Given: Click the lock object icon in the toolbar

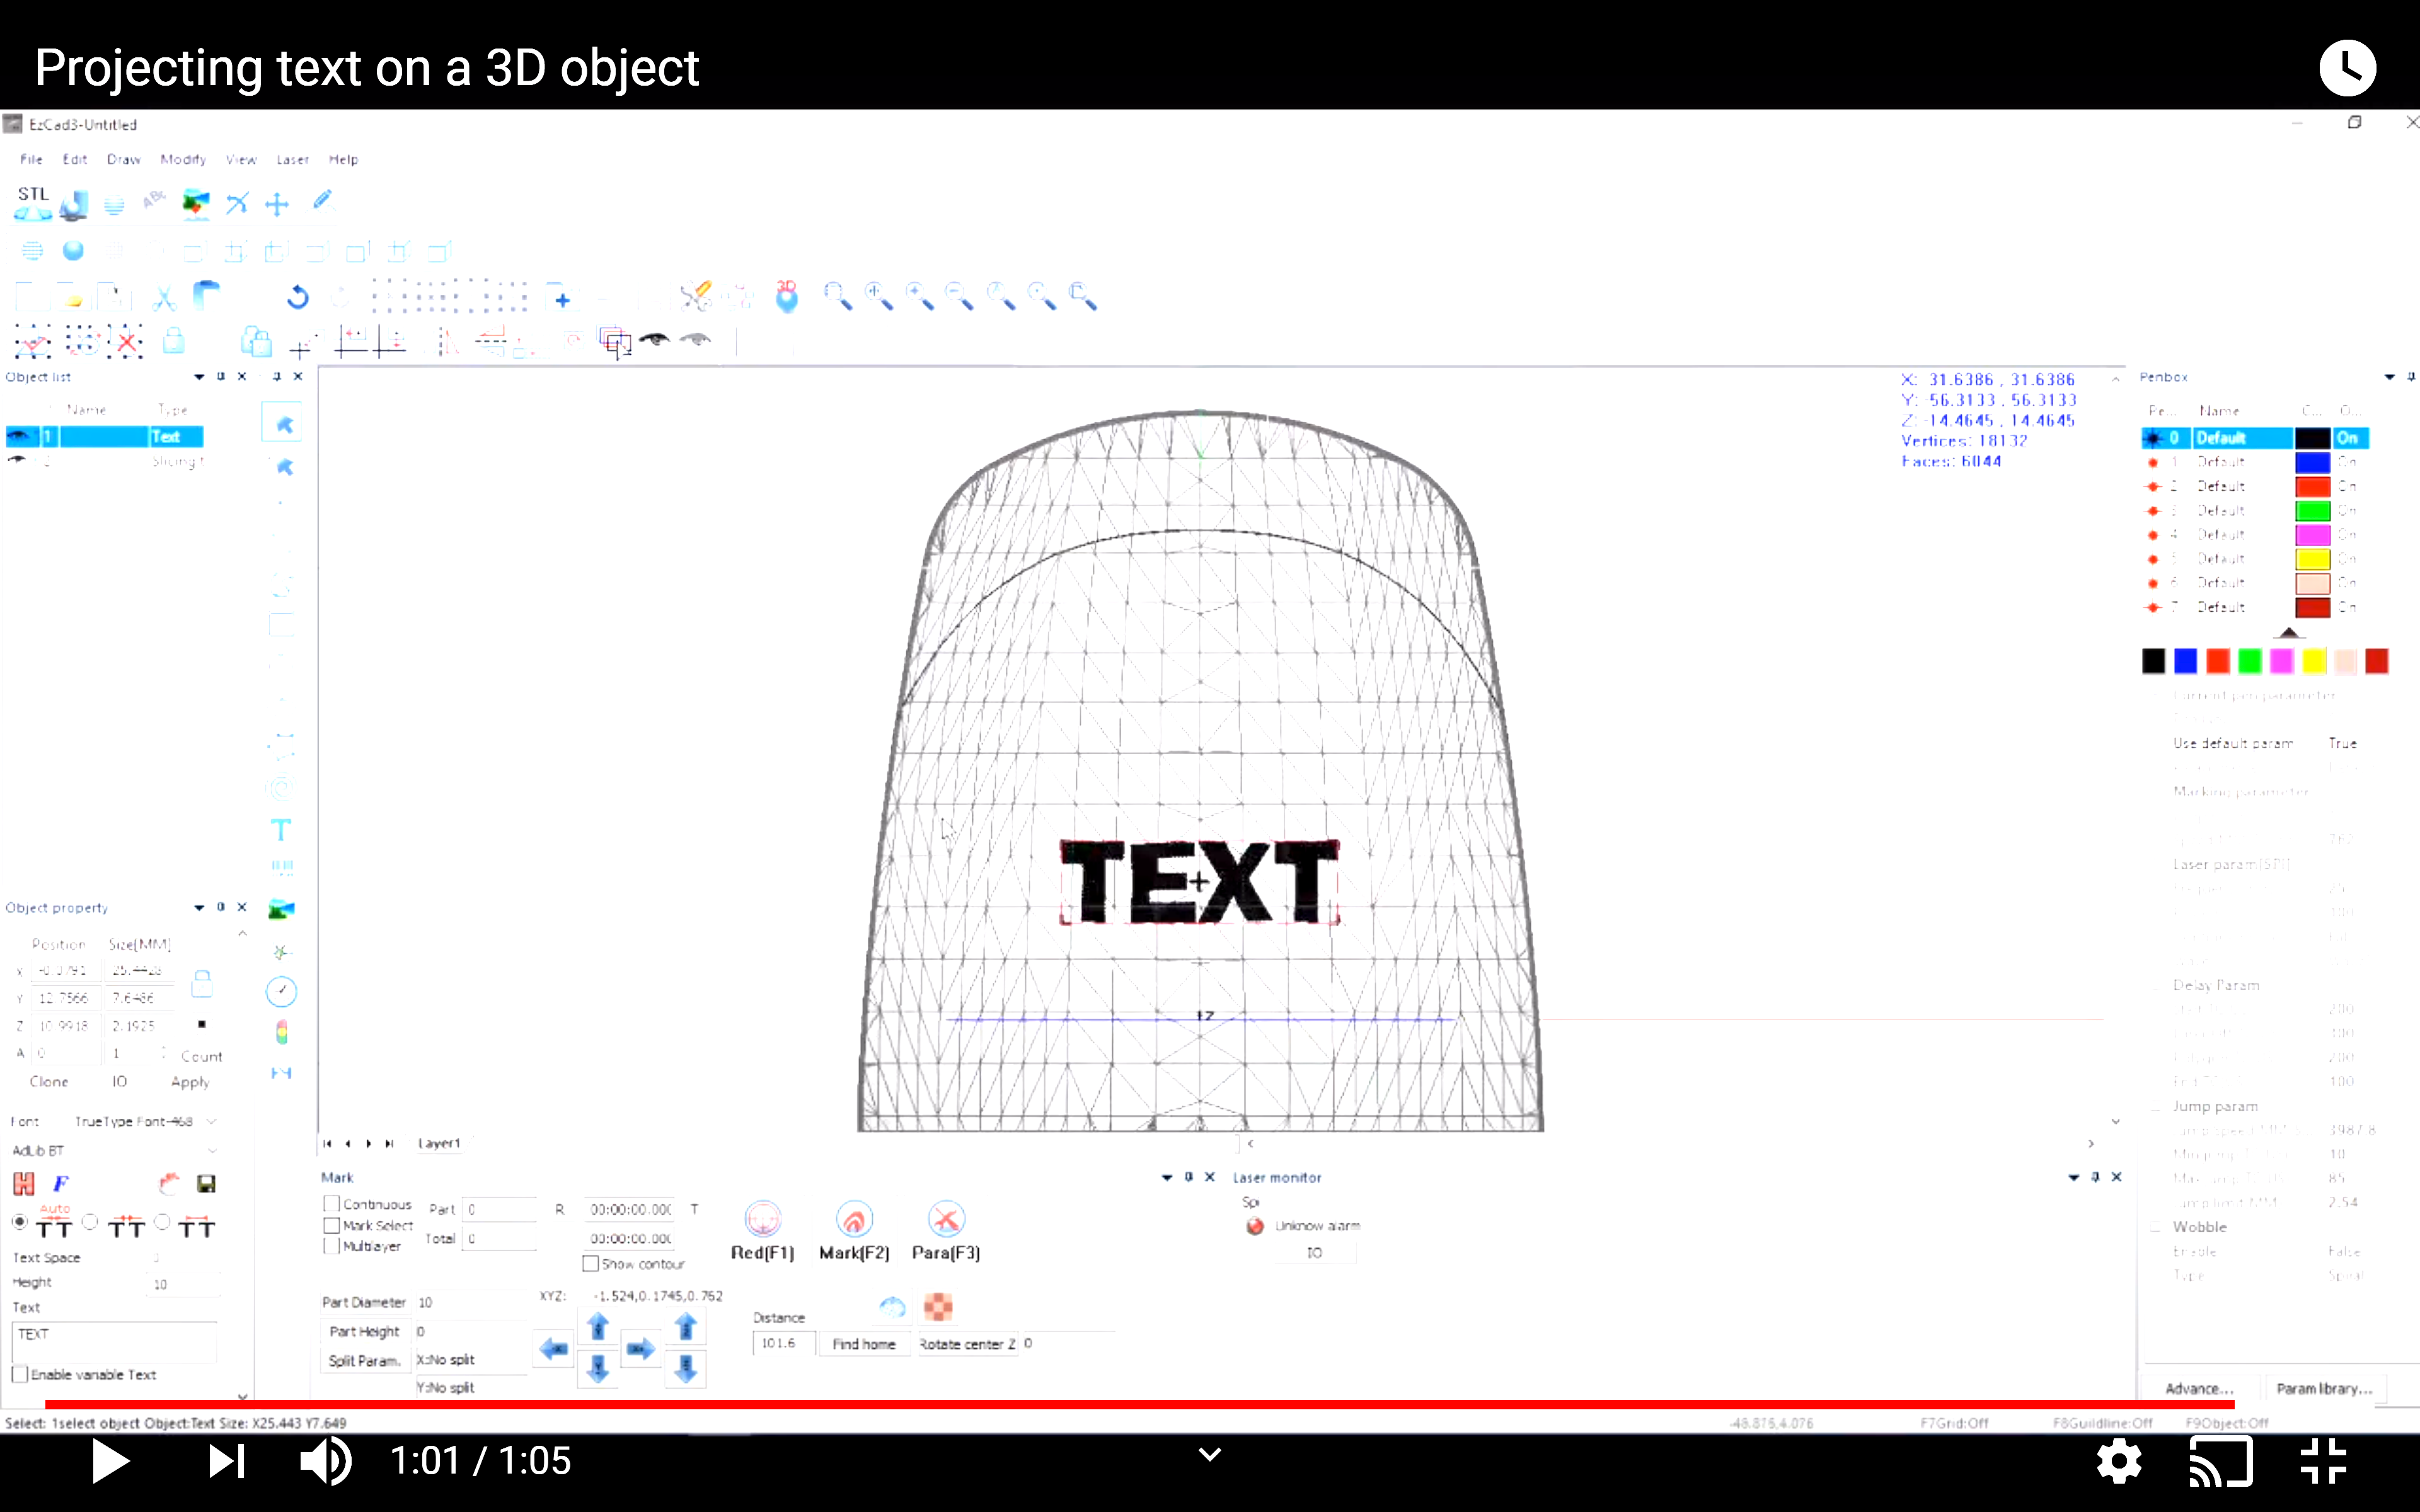Looking at the screenshot, I should pyautogui.click(x=175, y=341).
